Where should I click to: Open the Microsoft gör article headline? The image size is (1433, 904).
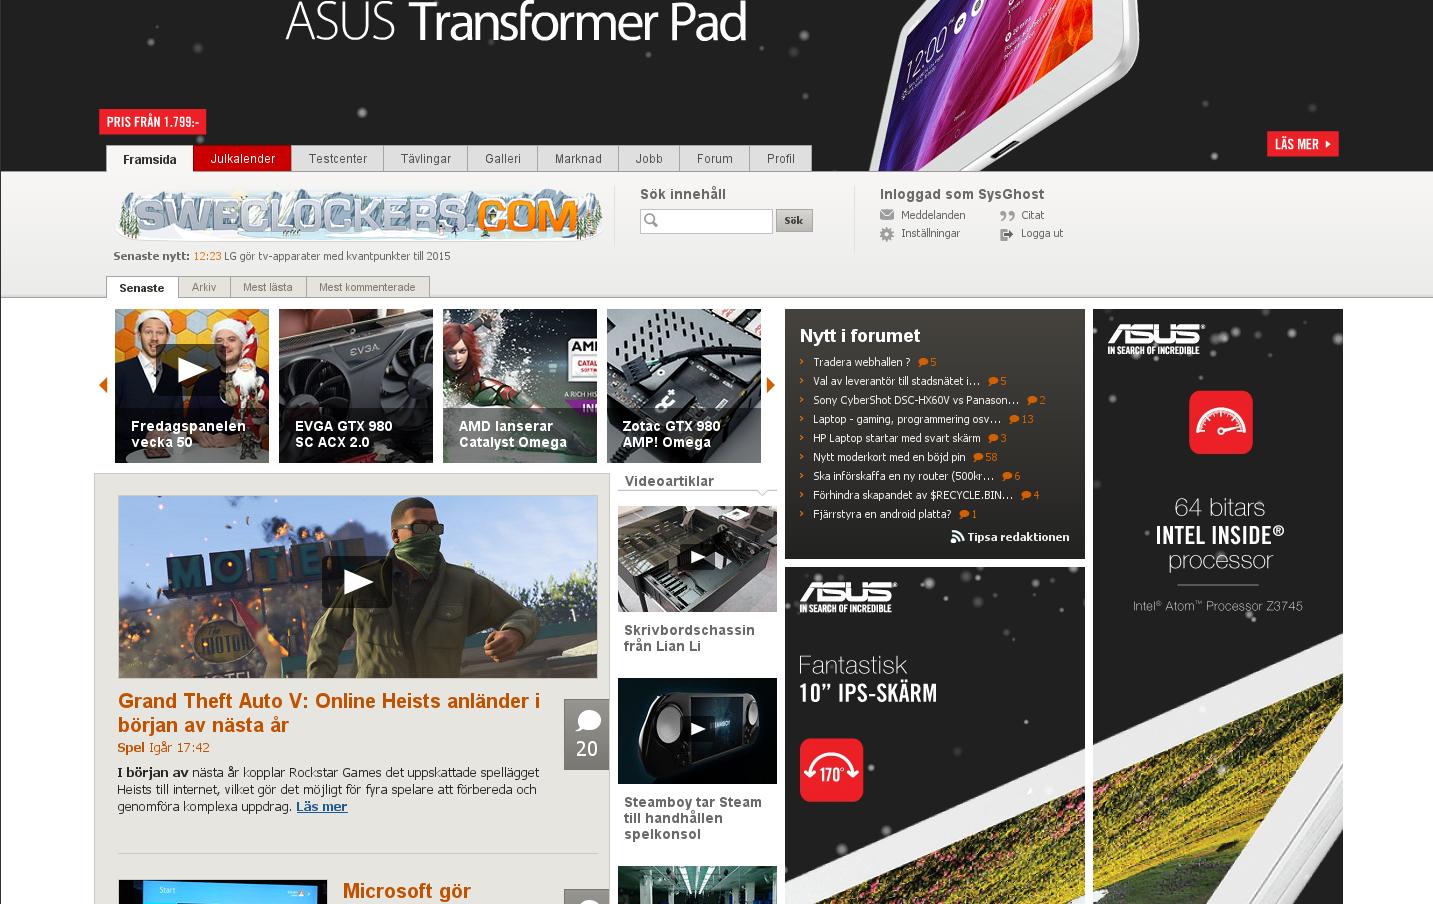[x=407, y=891]
